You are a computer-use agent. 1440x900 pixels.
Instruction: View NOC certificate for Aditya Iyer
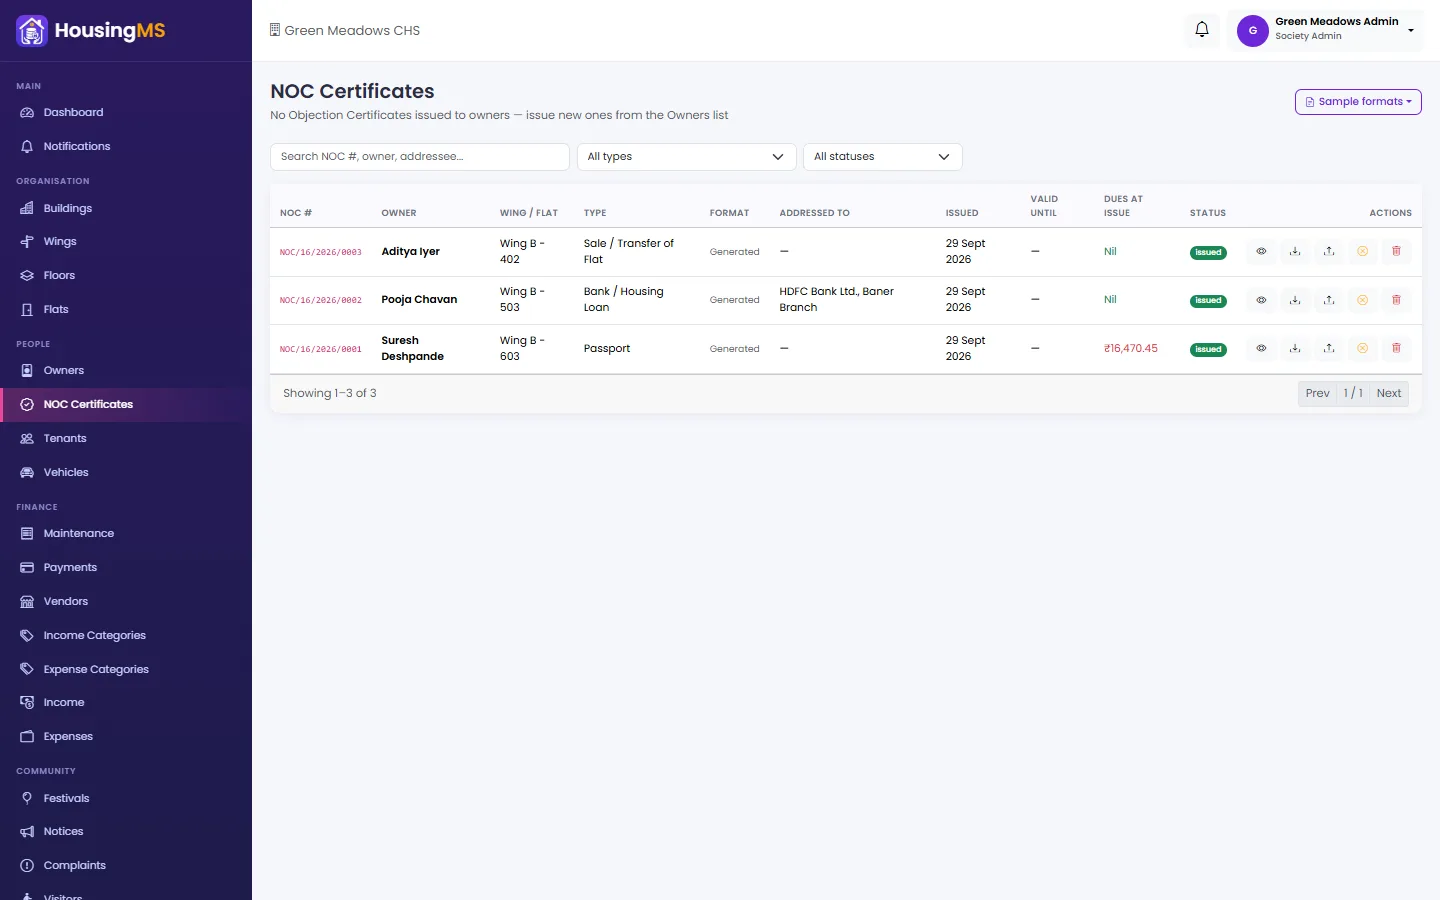pyautogui.click(x=1261, y=251)
